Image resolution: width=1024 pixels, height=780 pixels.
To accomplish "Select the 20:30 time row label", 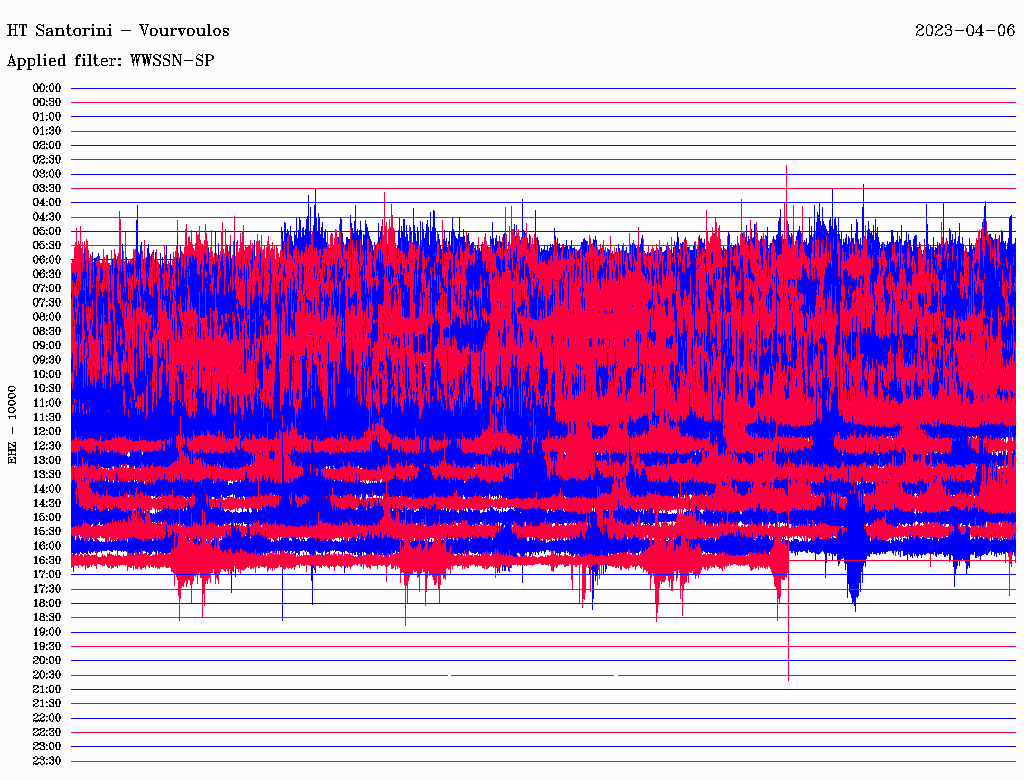I will tap(47, 675).
